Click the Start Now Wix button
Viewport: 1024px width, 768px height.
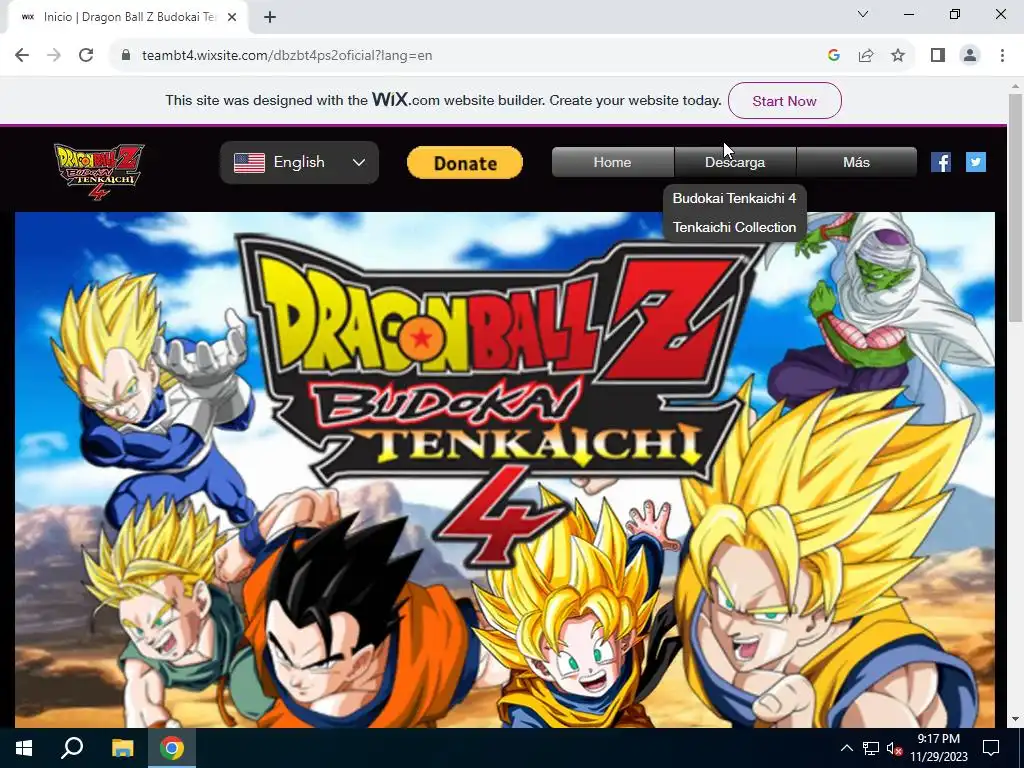(x=784, y=101)
